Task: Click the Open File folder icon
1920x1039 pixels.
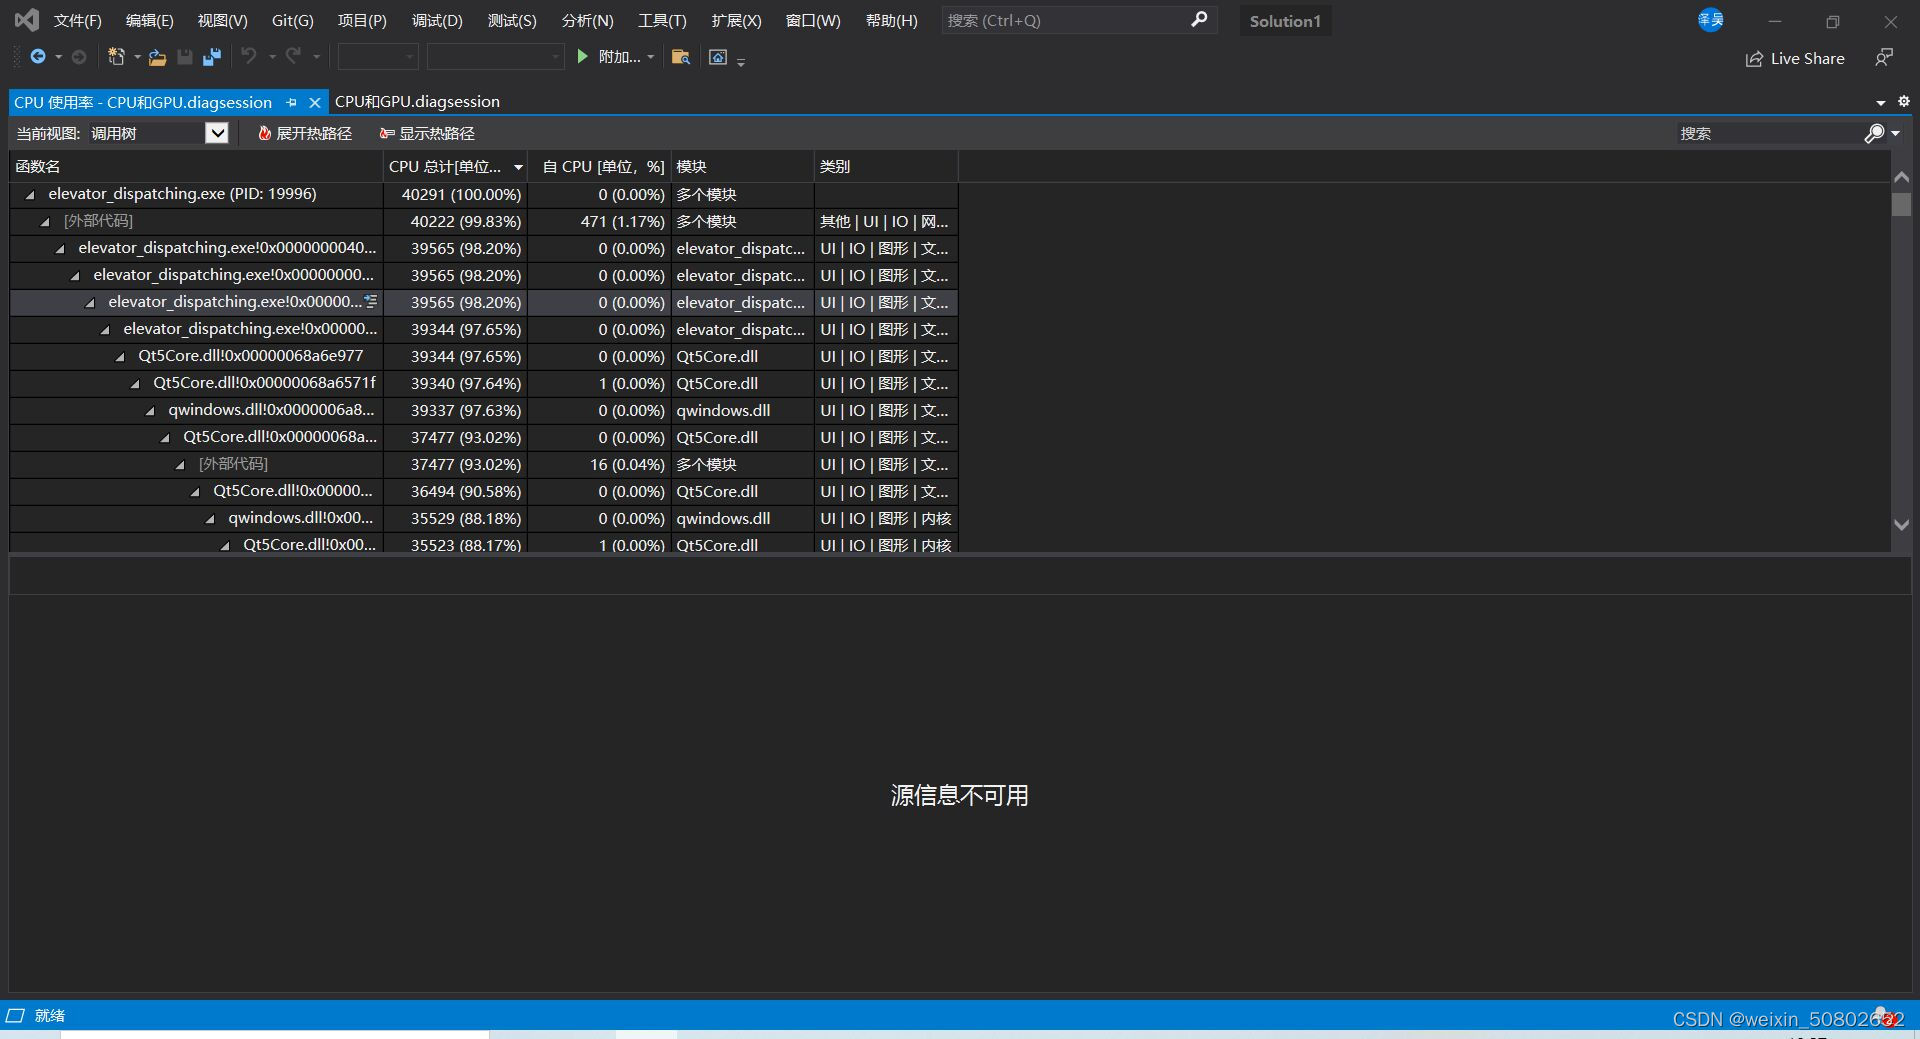Action: [x=157, y=57]
